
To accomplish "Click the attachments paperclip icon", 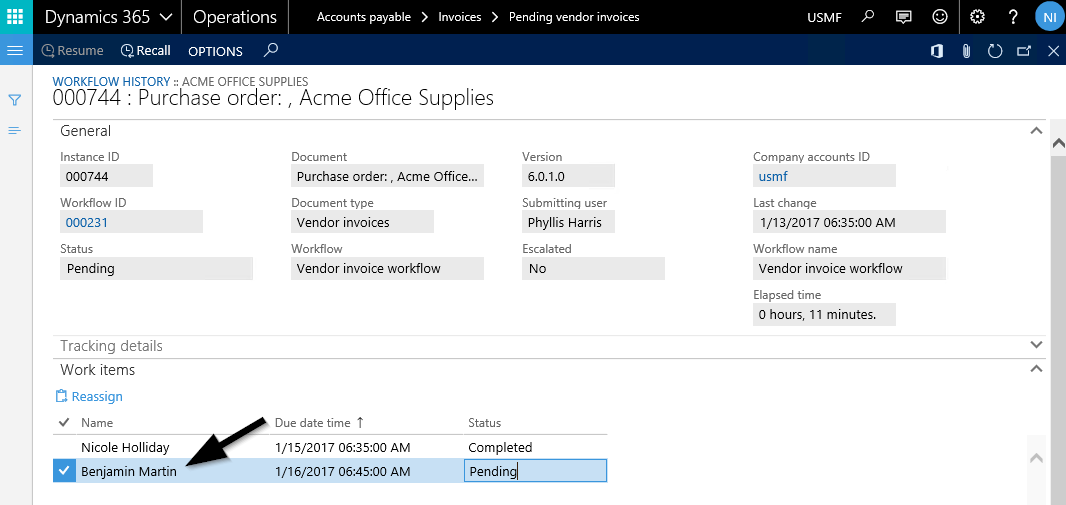I will click(x=966, y=51).
